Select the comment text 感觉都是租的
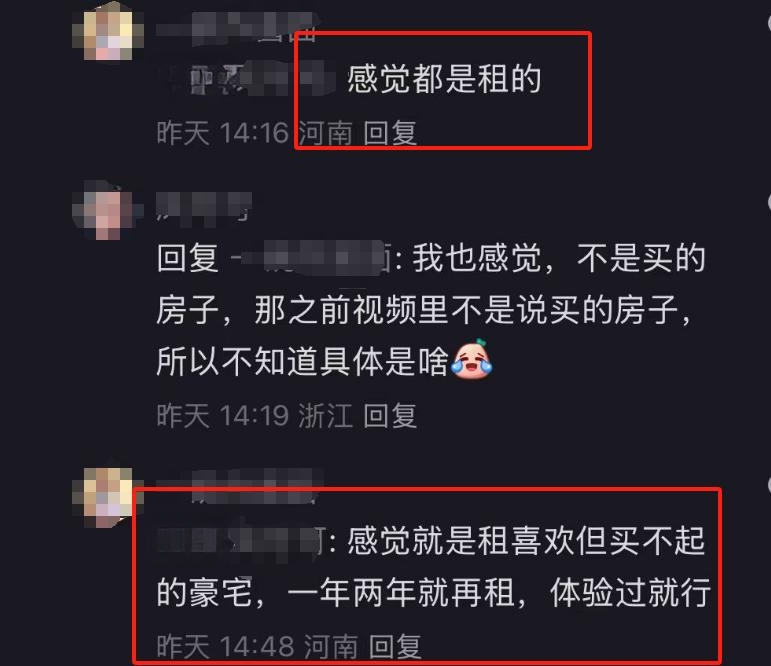This screenshot has height=666, width=771. [444, 79]
